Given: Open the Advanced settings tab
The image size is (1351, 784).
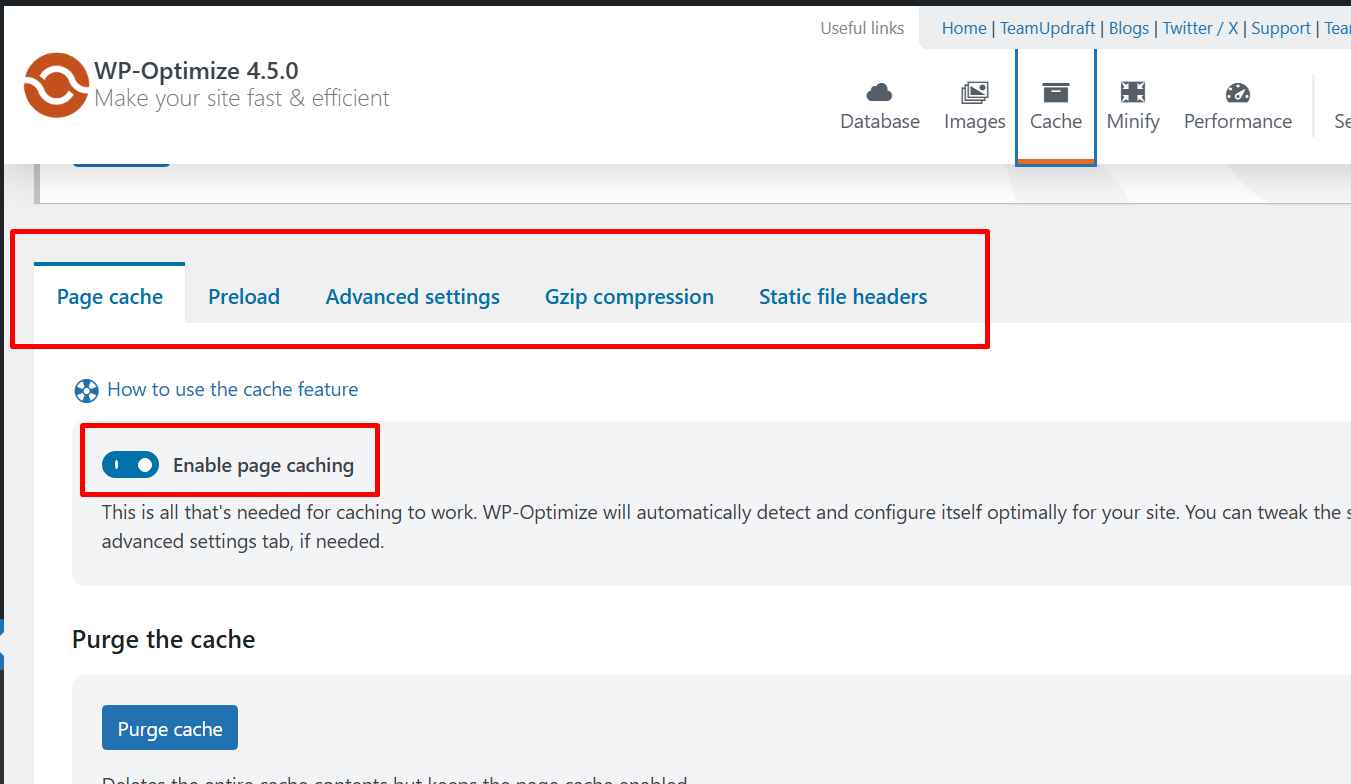Looking at the screenshot, I should (x=413, y=297).
